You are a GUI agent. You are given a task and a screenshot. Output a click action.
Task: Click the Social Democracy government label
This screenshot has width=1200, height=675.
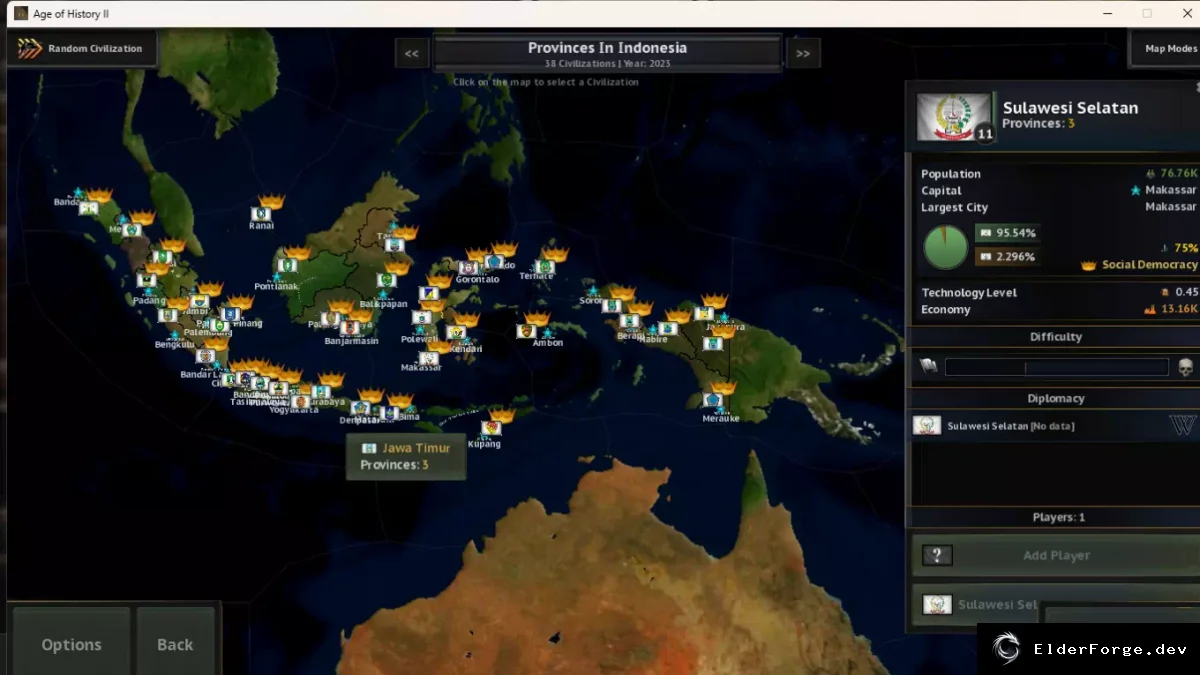click(x=1149, y=265)
